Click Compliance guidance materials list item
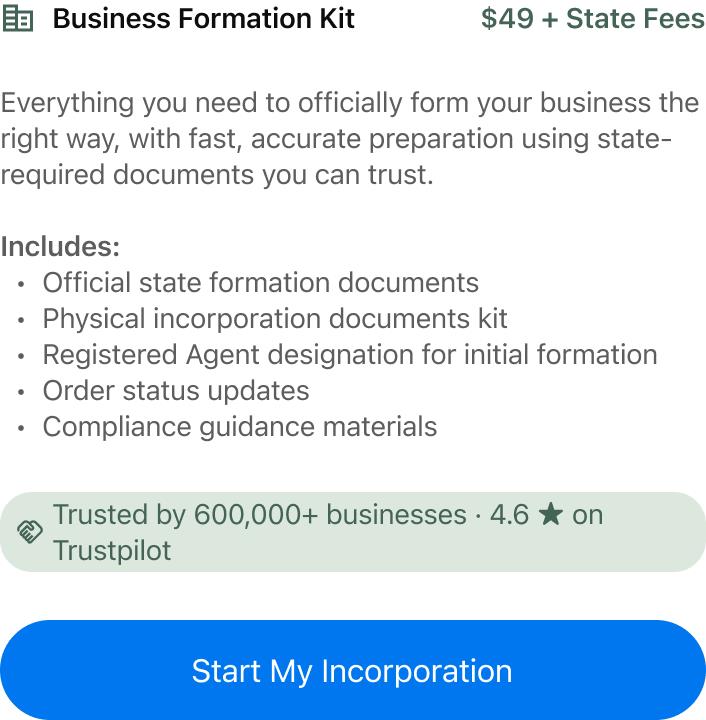Image resolution: width=706 pixels, height=720 pixels. tap(240, 427)
